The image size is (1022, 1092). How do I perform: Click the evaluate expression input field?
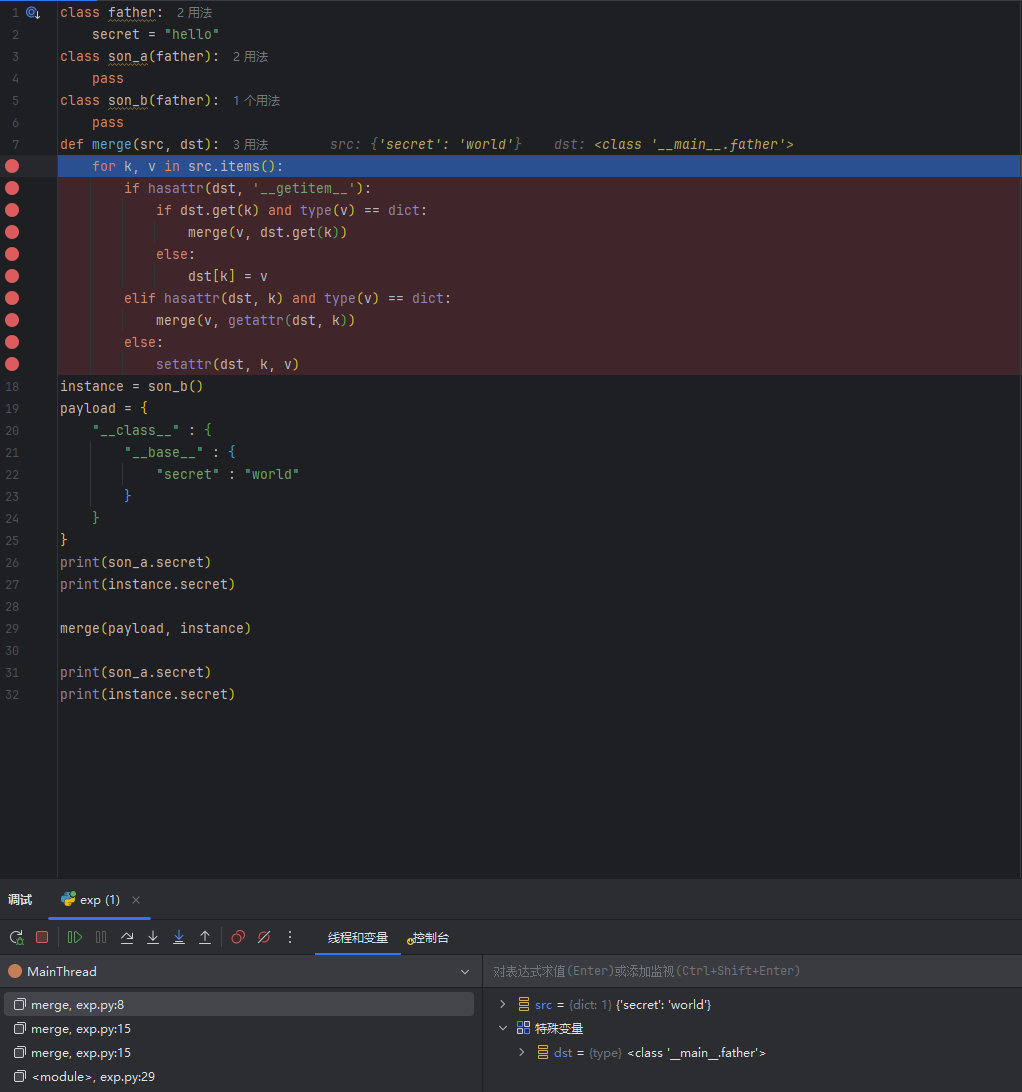pos(750,971)
